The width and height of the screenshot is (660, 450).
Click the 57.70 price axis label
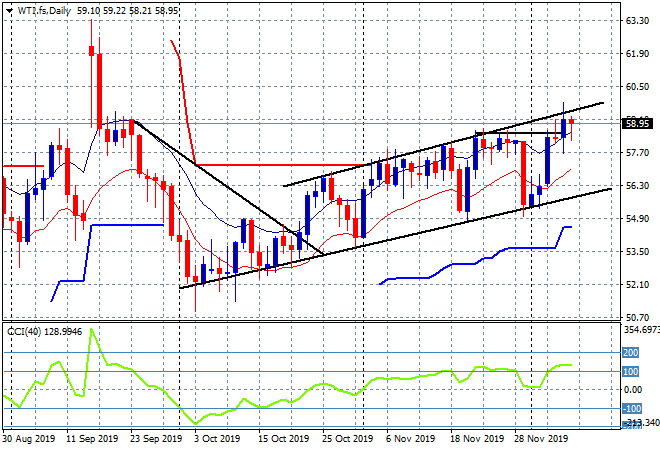[637, 152]
